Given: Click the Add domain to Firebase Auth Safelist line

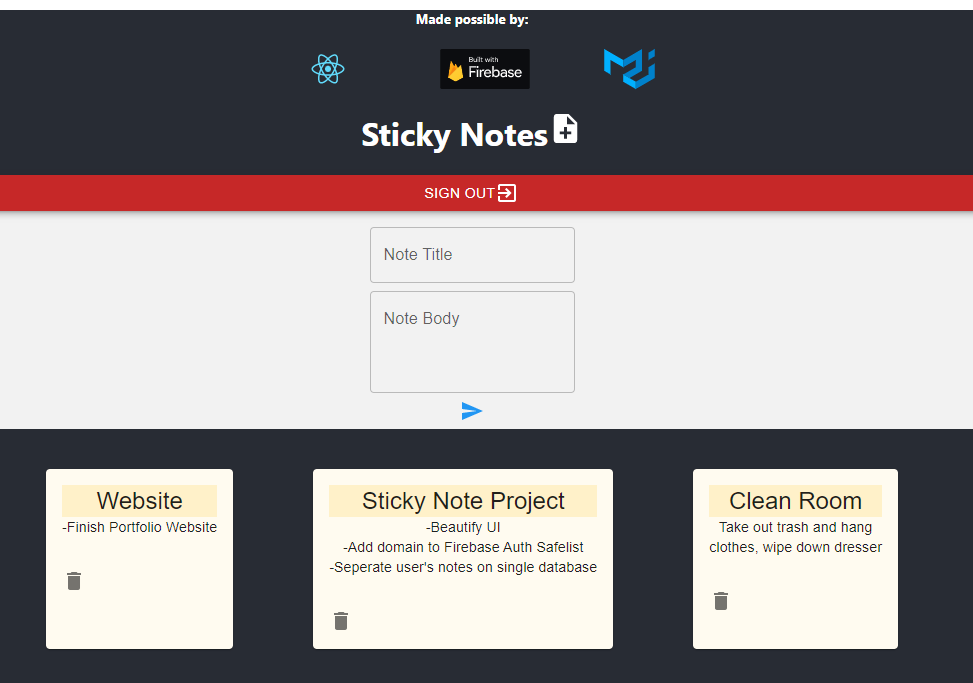Looking at the screenshot, I should (463, 547).
